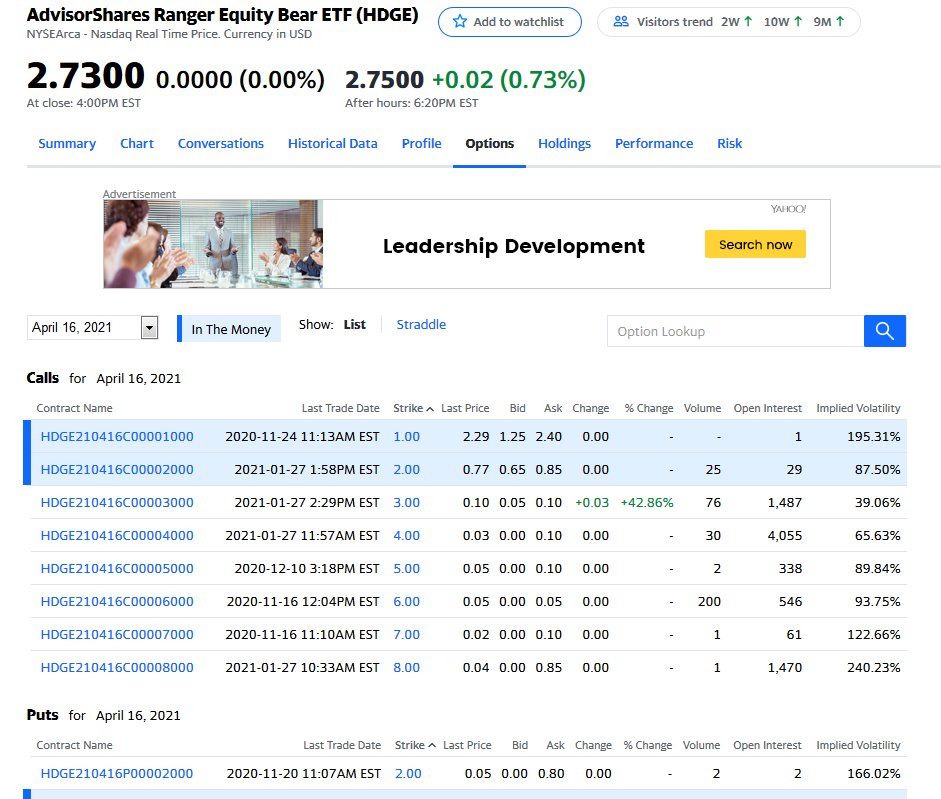Click the Option Lookup input field
The width and height of the screenshot is (941, 799).
[736, 331]
